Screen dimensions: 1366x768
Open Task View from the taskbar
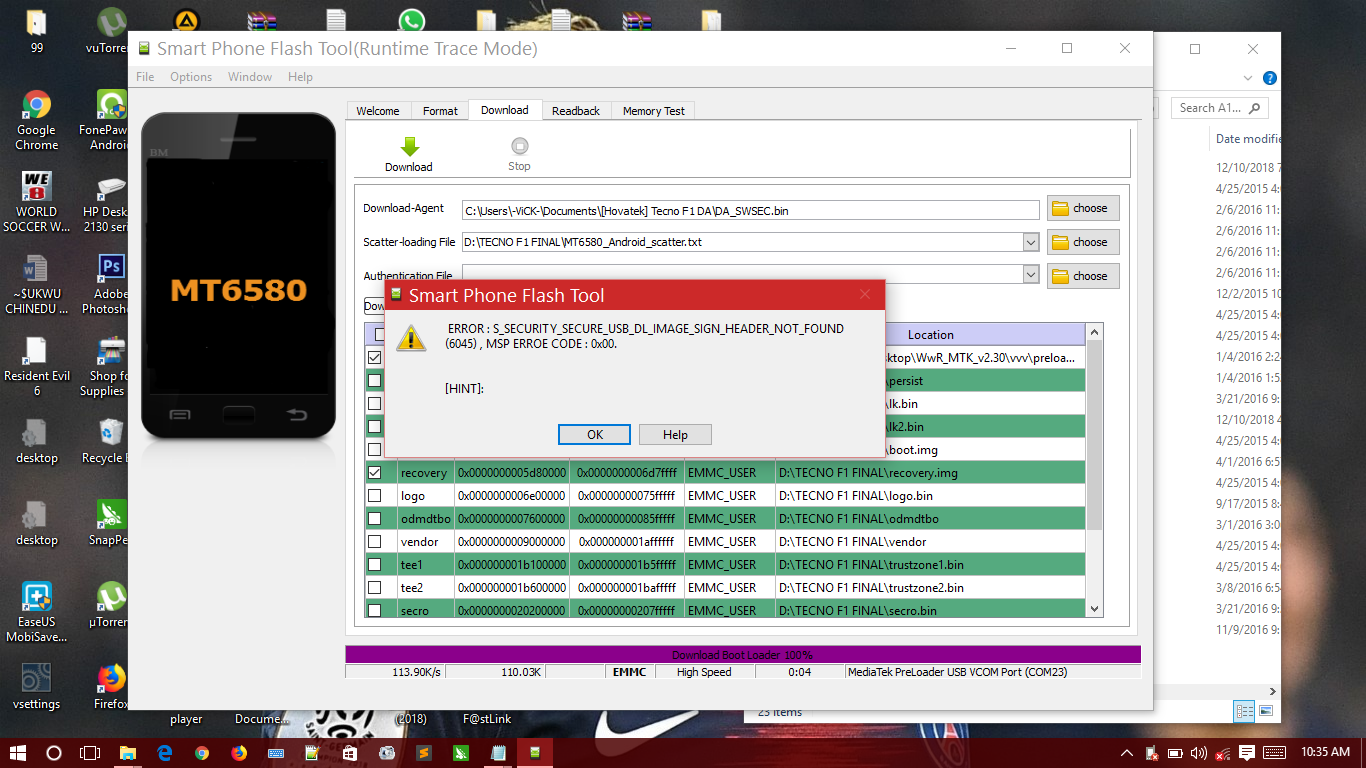pyautogui.click(x=90, y=752)
